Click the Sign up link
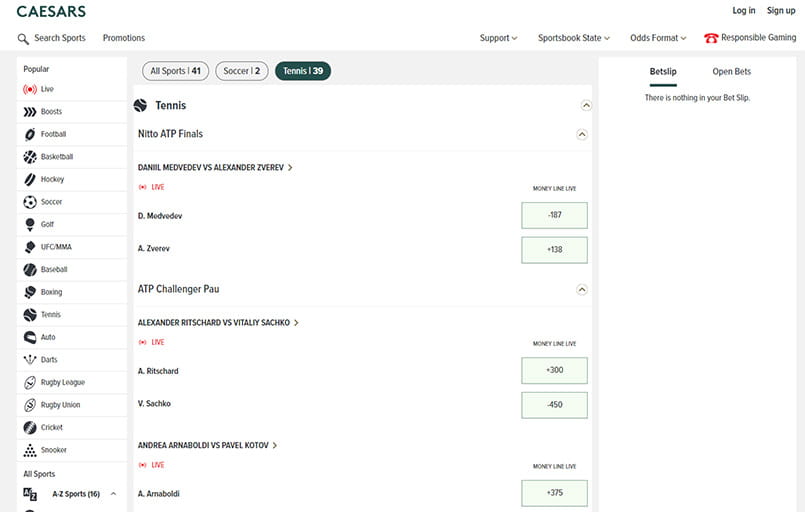Image resolution: width=805 pixels, height=512 pixels. (x=781, y=10)
